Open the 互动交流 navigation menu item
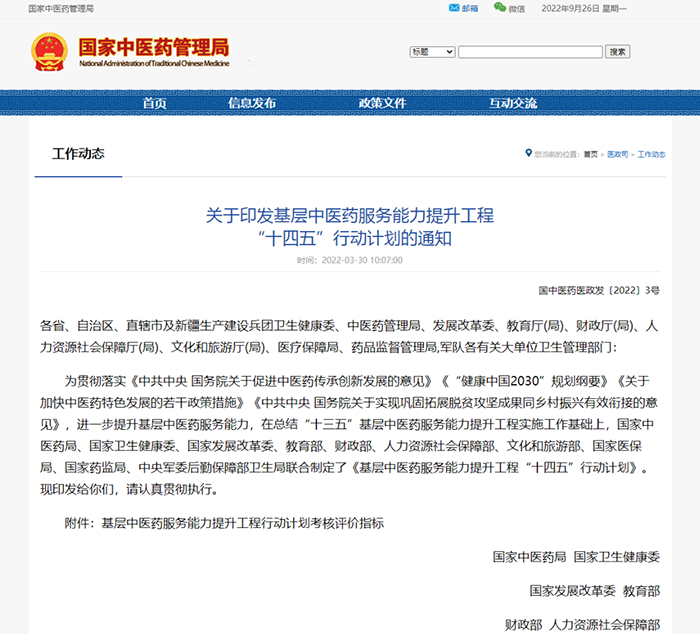Screen dimensions: 700x634 [513, 103]
